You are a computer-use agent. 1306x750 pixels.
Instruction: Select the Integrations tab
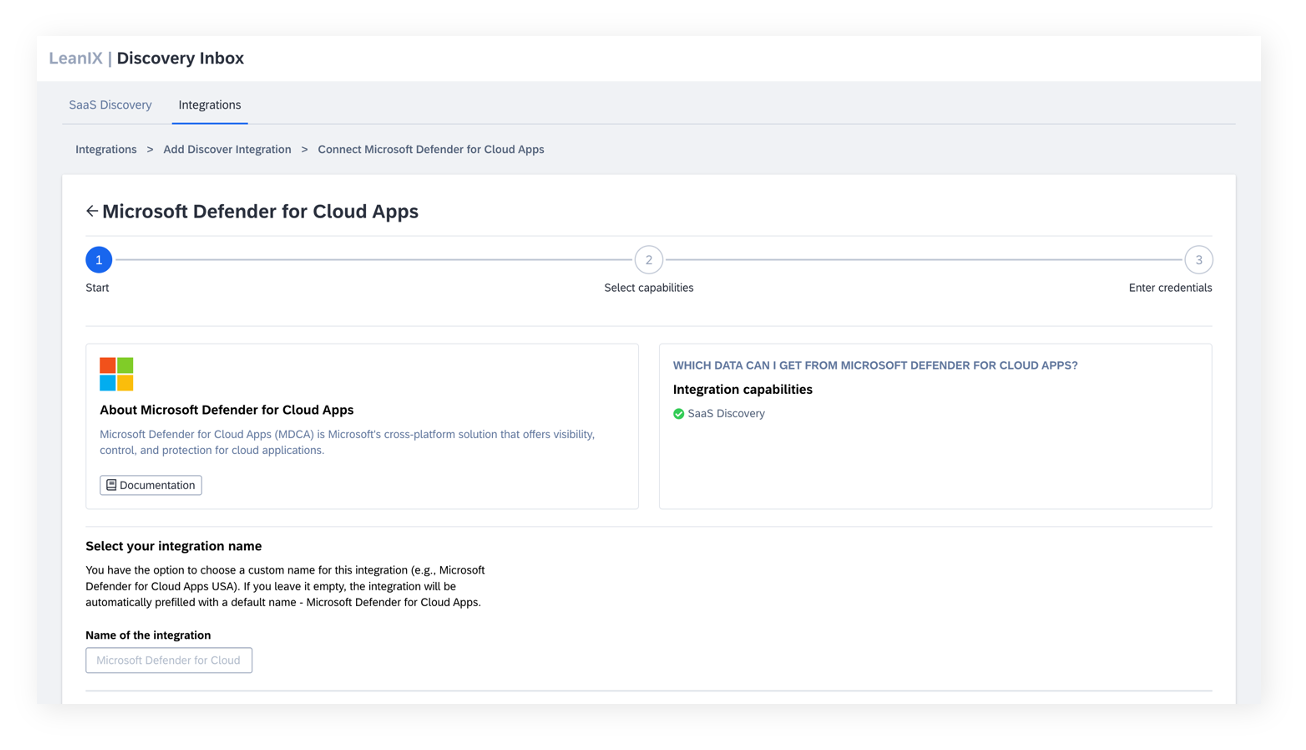tap(210, 105)
